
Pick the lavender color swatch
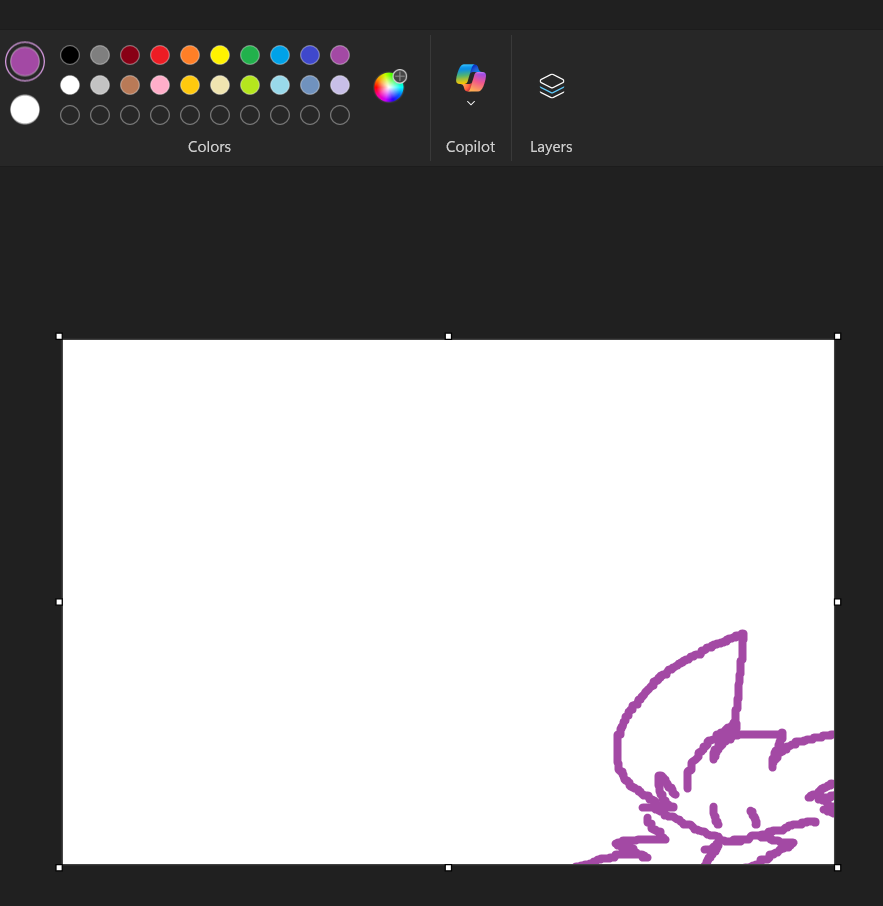pos(340,85)
